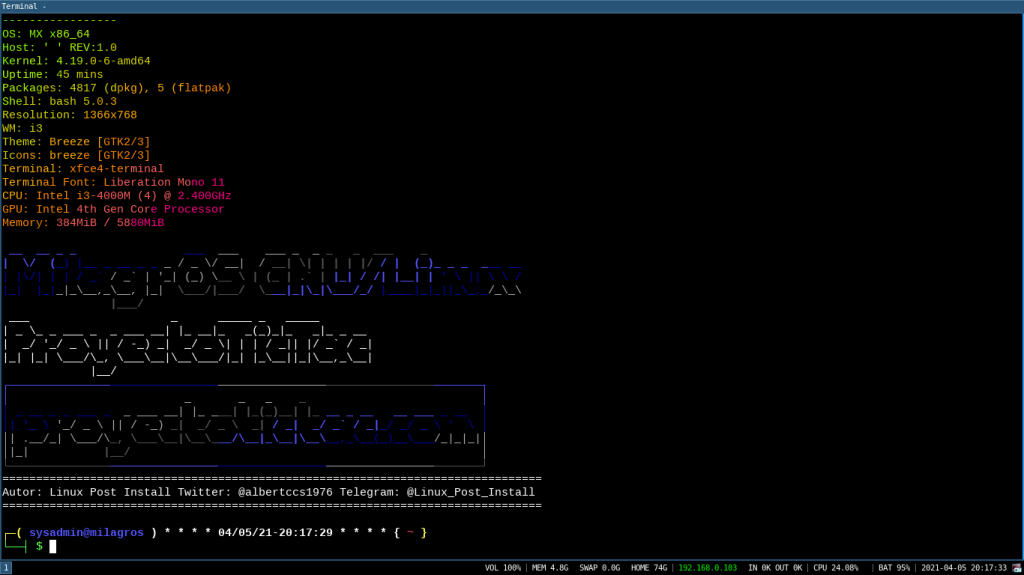Click the SWAP 0.0G status block
Image resolution: width=1024 pixels, height=575 pixels.
599,567
